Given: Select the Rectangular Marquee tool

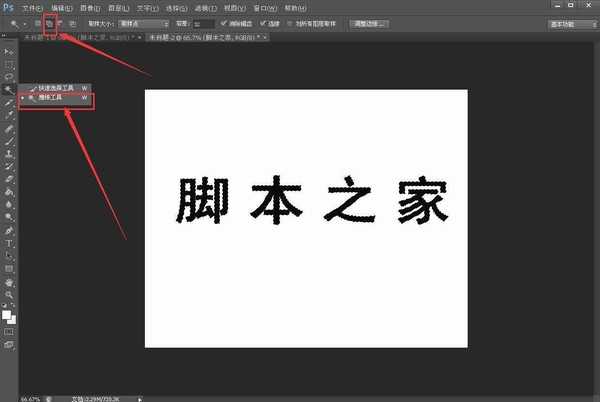Looking at the screenshot, I should [9, 63].
